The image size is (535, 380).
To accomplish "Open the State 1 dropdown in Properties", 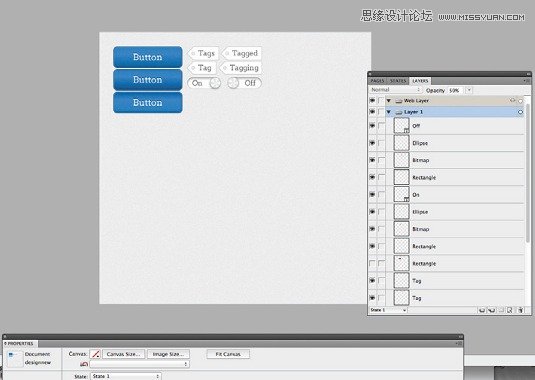I will (125, 376).
